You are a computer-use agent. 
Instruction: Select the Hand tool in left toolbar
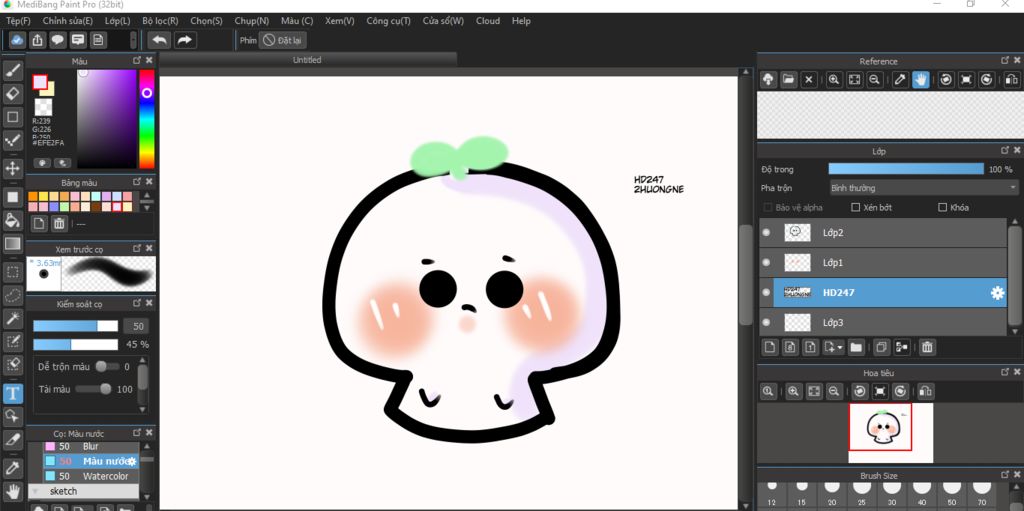pyautogui.click(x=13, y=491)
